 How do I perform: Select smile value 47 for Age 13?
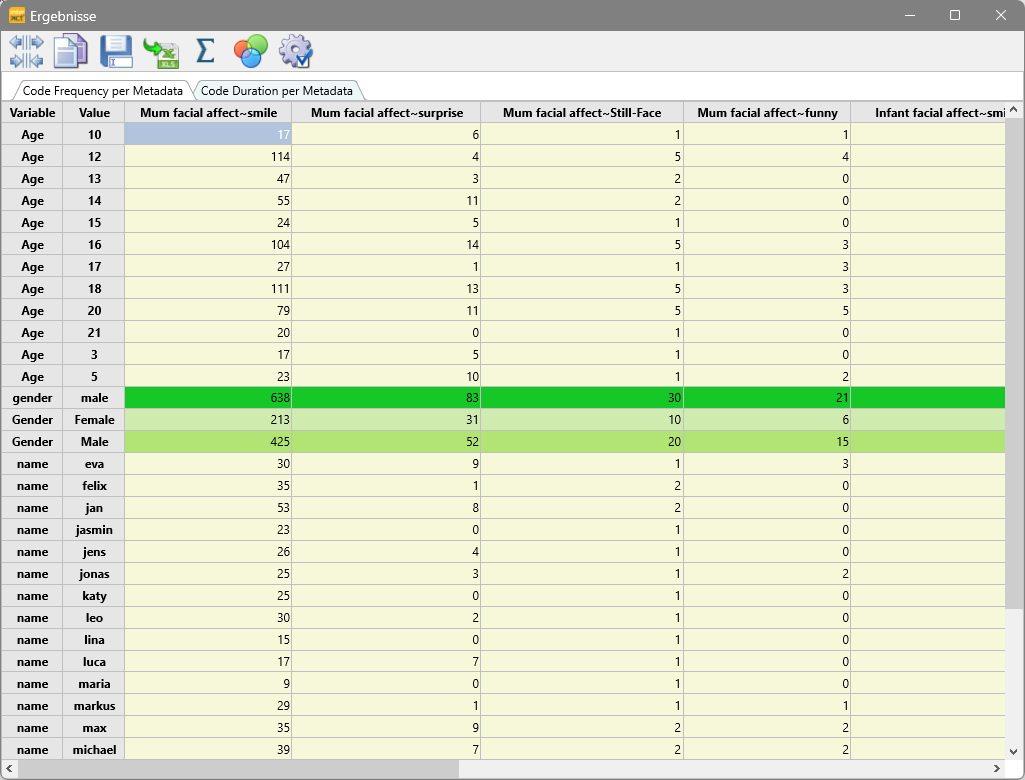[x=208, y=178]
